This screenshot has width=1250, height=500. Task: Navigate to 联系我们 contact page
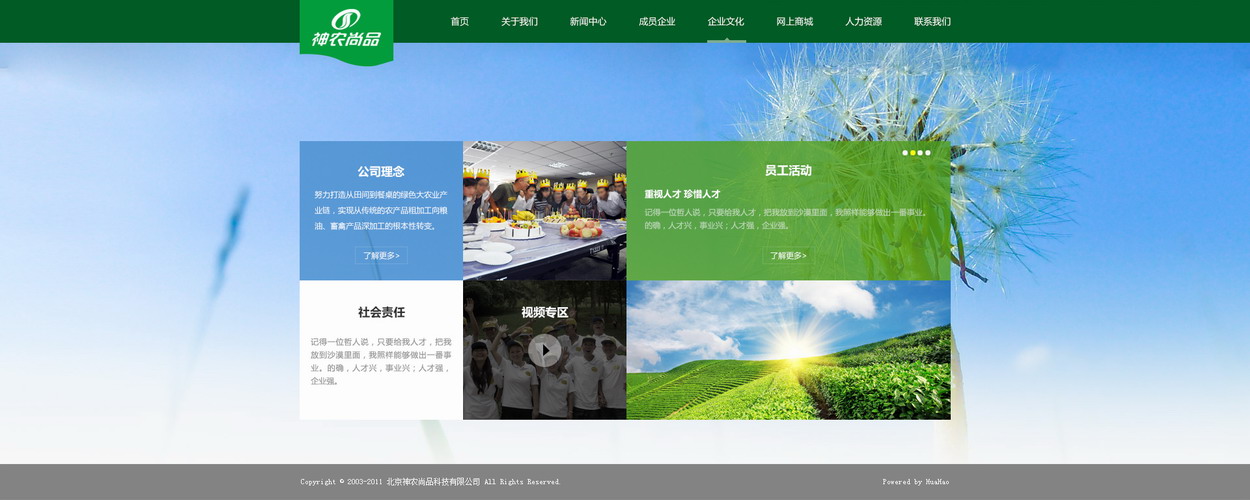(x=932, y=21)
